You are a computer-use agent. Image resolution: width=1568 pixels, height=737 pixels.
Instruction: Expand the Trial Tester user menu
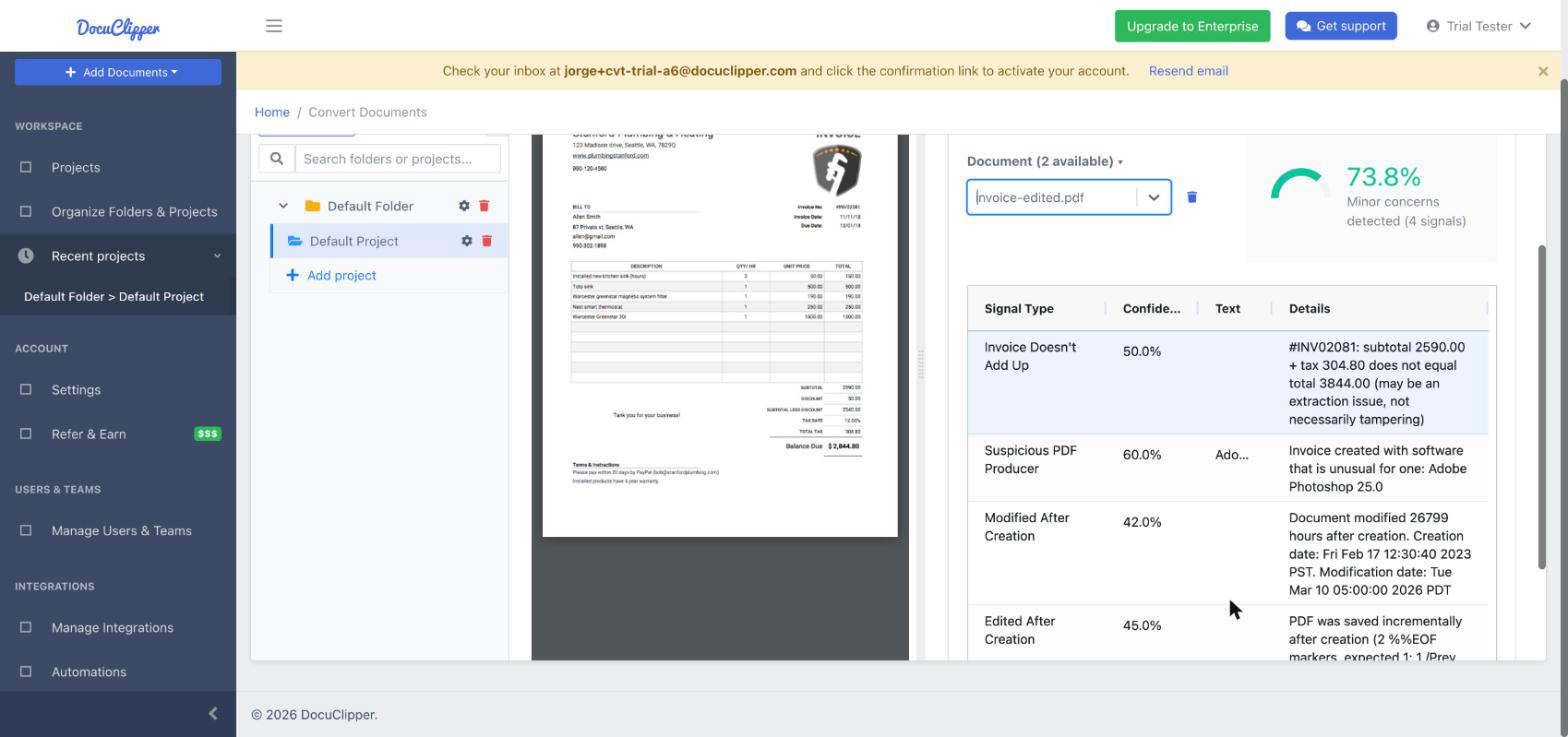pyautogui.click(x=1478, y=26)
